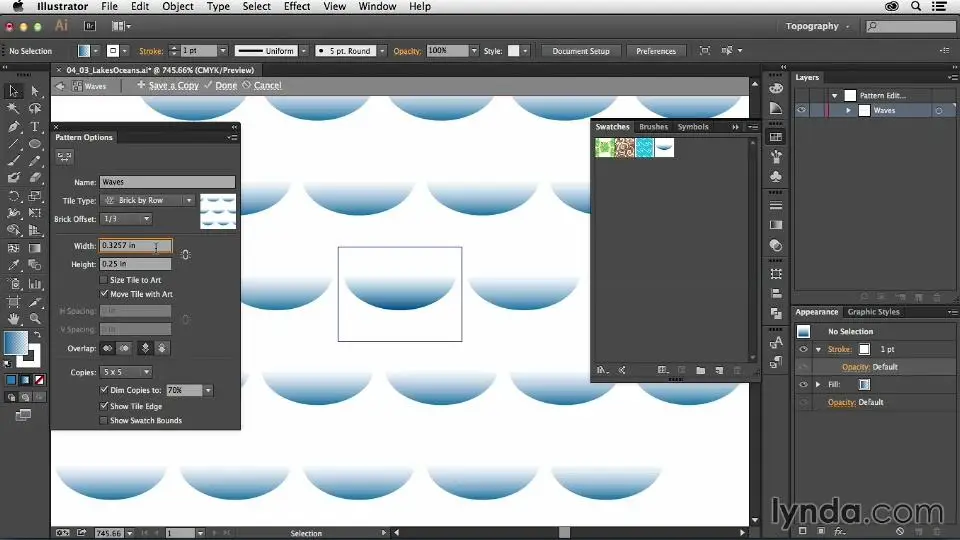Choose the Eraser tool

tap(35, 178)
